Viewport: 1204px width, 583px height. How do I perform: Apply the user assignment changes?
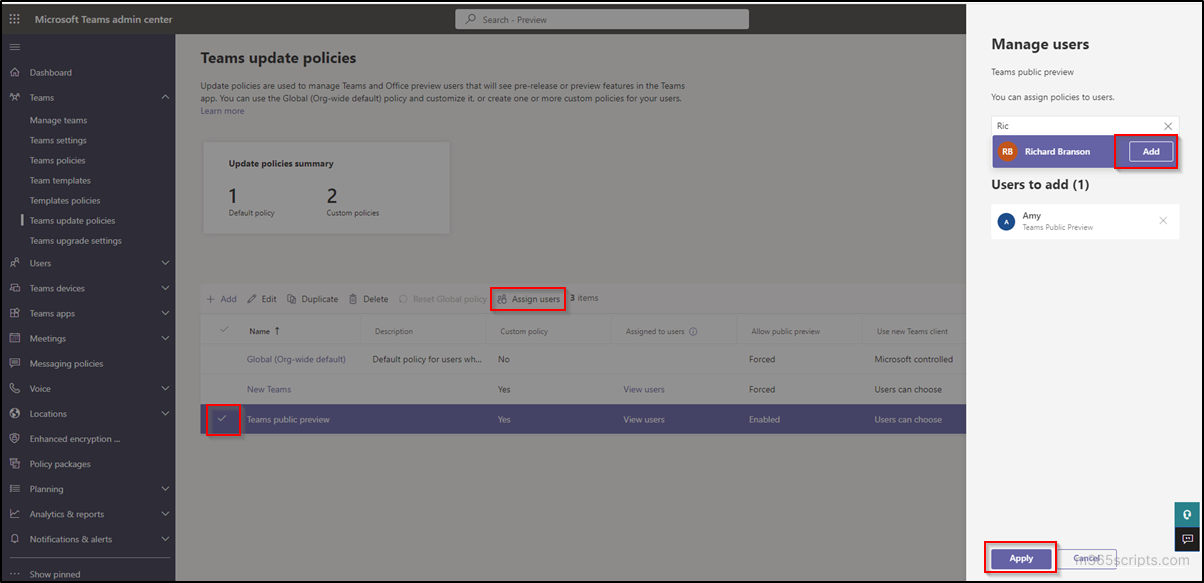(x=1019, y=558)
